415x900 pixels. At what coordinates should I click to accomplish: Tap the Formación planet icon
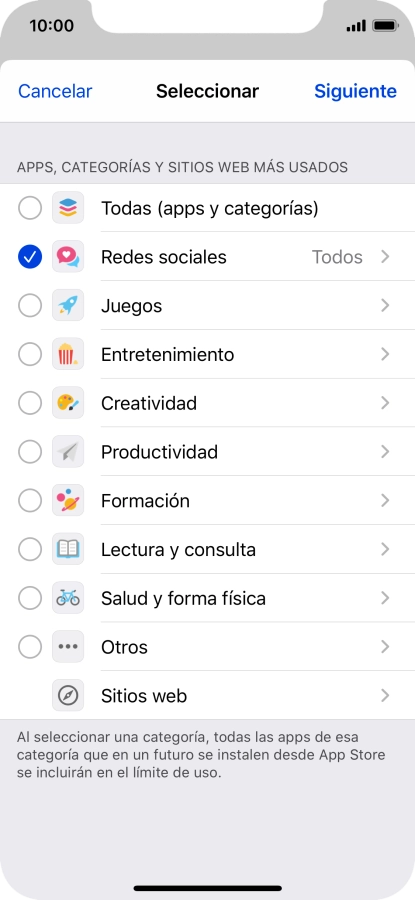tap(68, 501)
